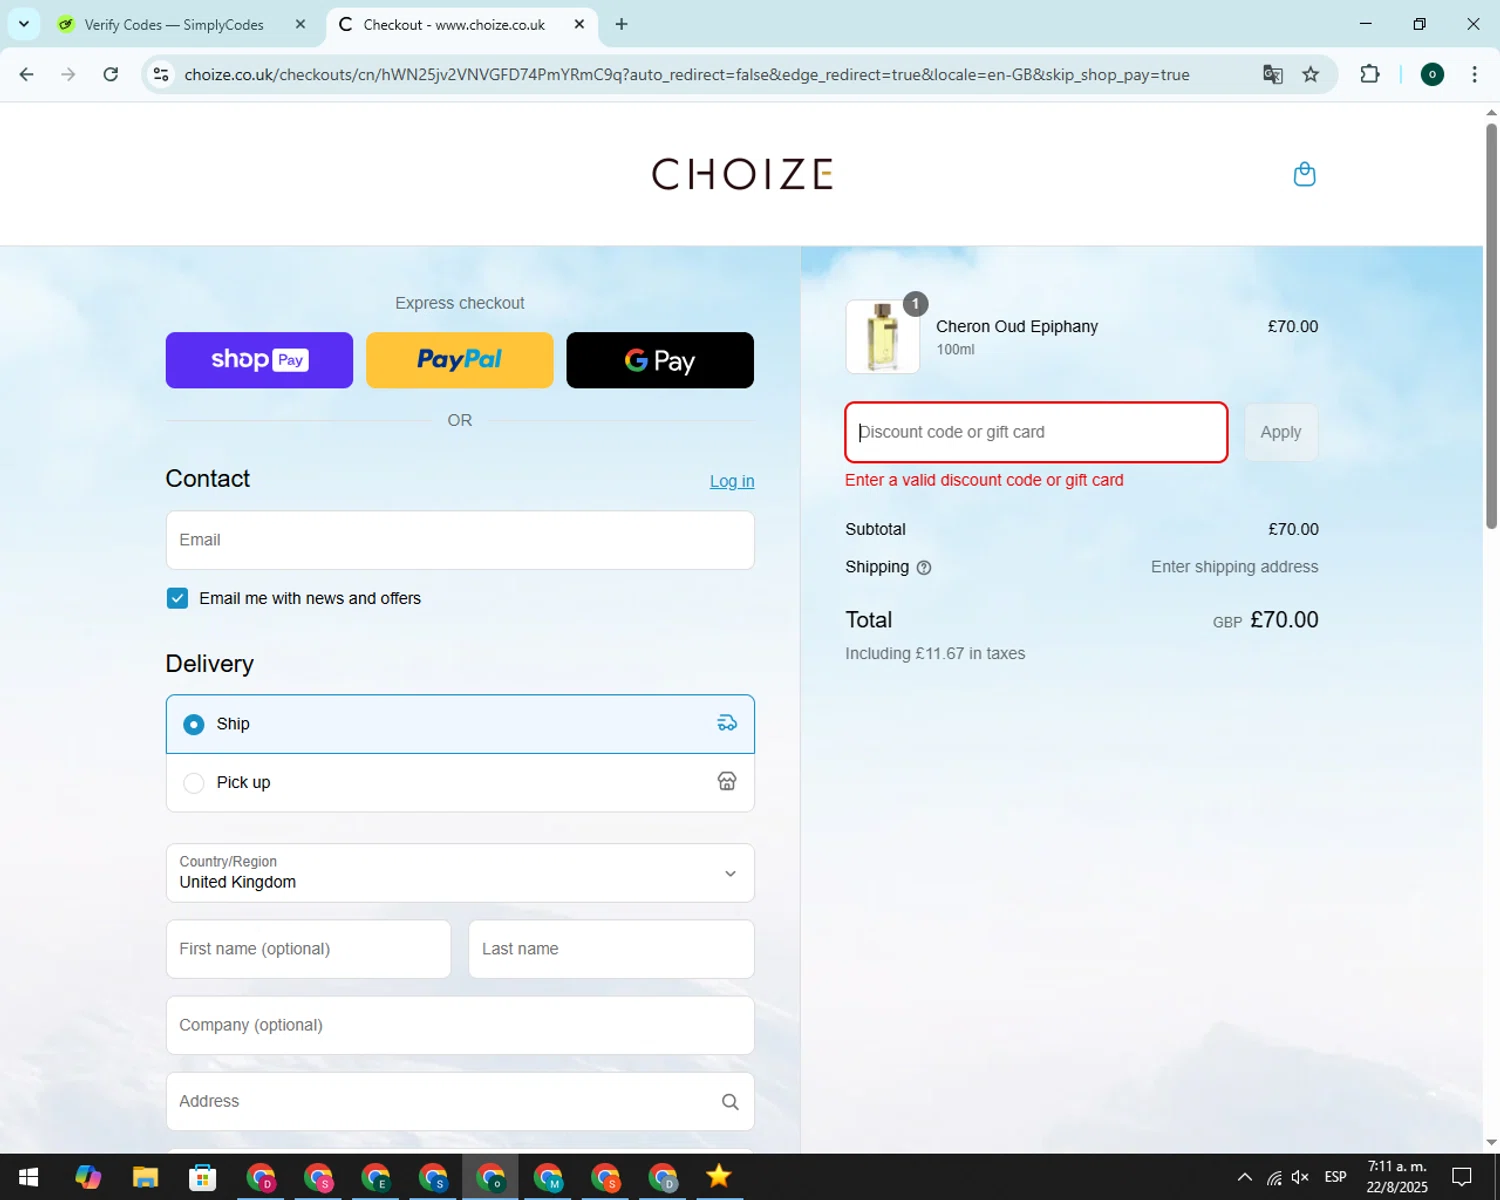
Task: Open the browser extensions puzzle icon
Action: coord(1370,74)
